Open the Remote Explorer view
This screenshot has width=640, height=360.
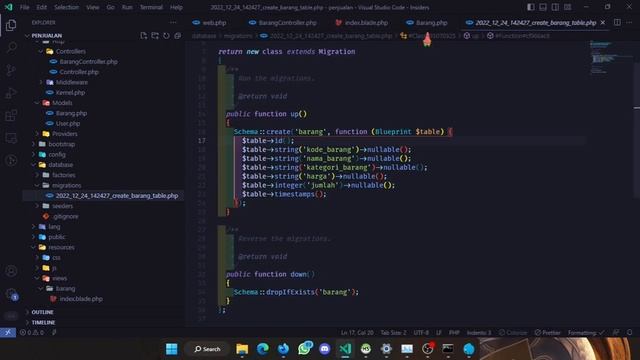pyautogui.click(x=11, y=138)
